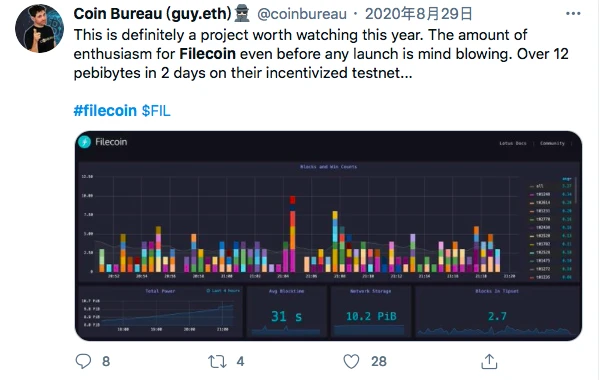Viewport: 601px width, 380px height.
Task: Open the embedded Filecoin dashboard image
Action: [x=328, y=235]
